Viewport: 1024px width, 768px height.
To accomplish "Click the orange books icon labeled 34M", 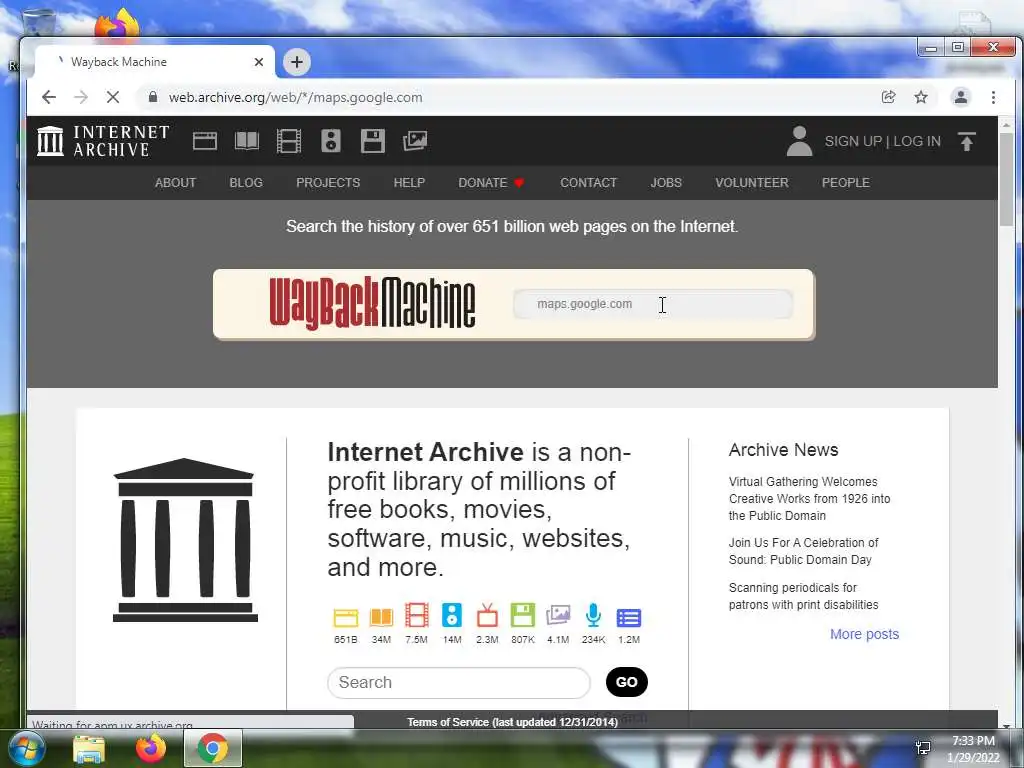I will 381,617.
